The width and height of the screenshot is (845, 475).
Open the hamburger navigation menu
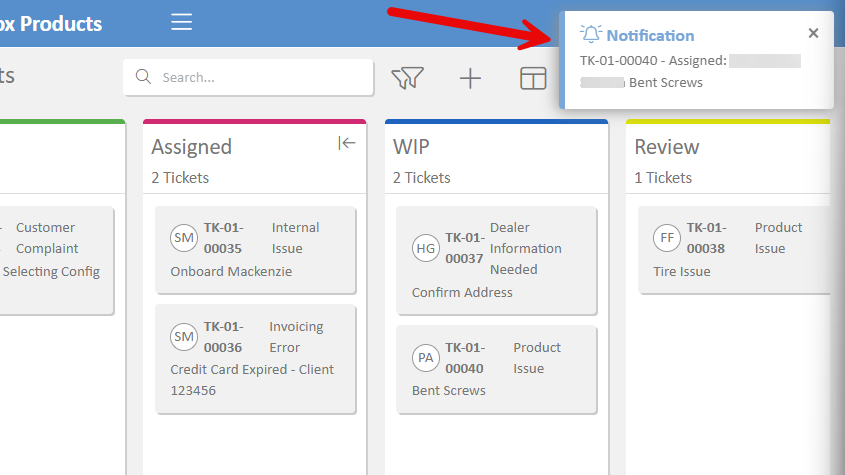(182, 22)
